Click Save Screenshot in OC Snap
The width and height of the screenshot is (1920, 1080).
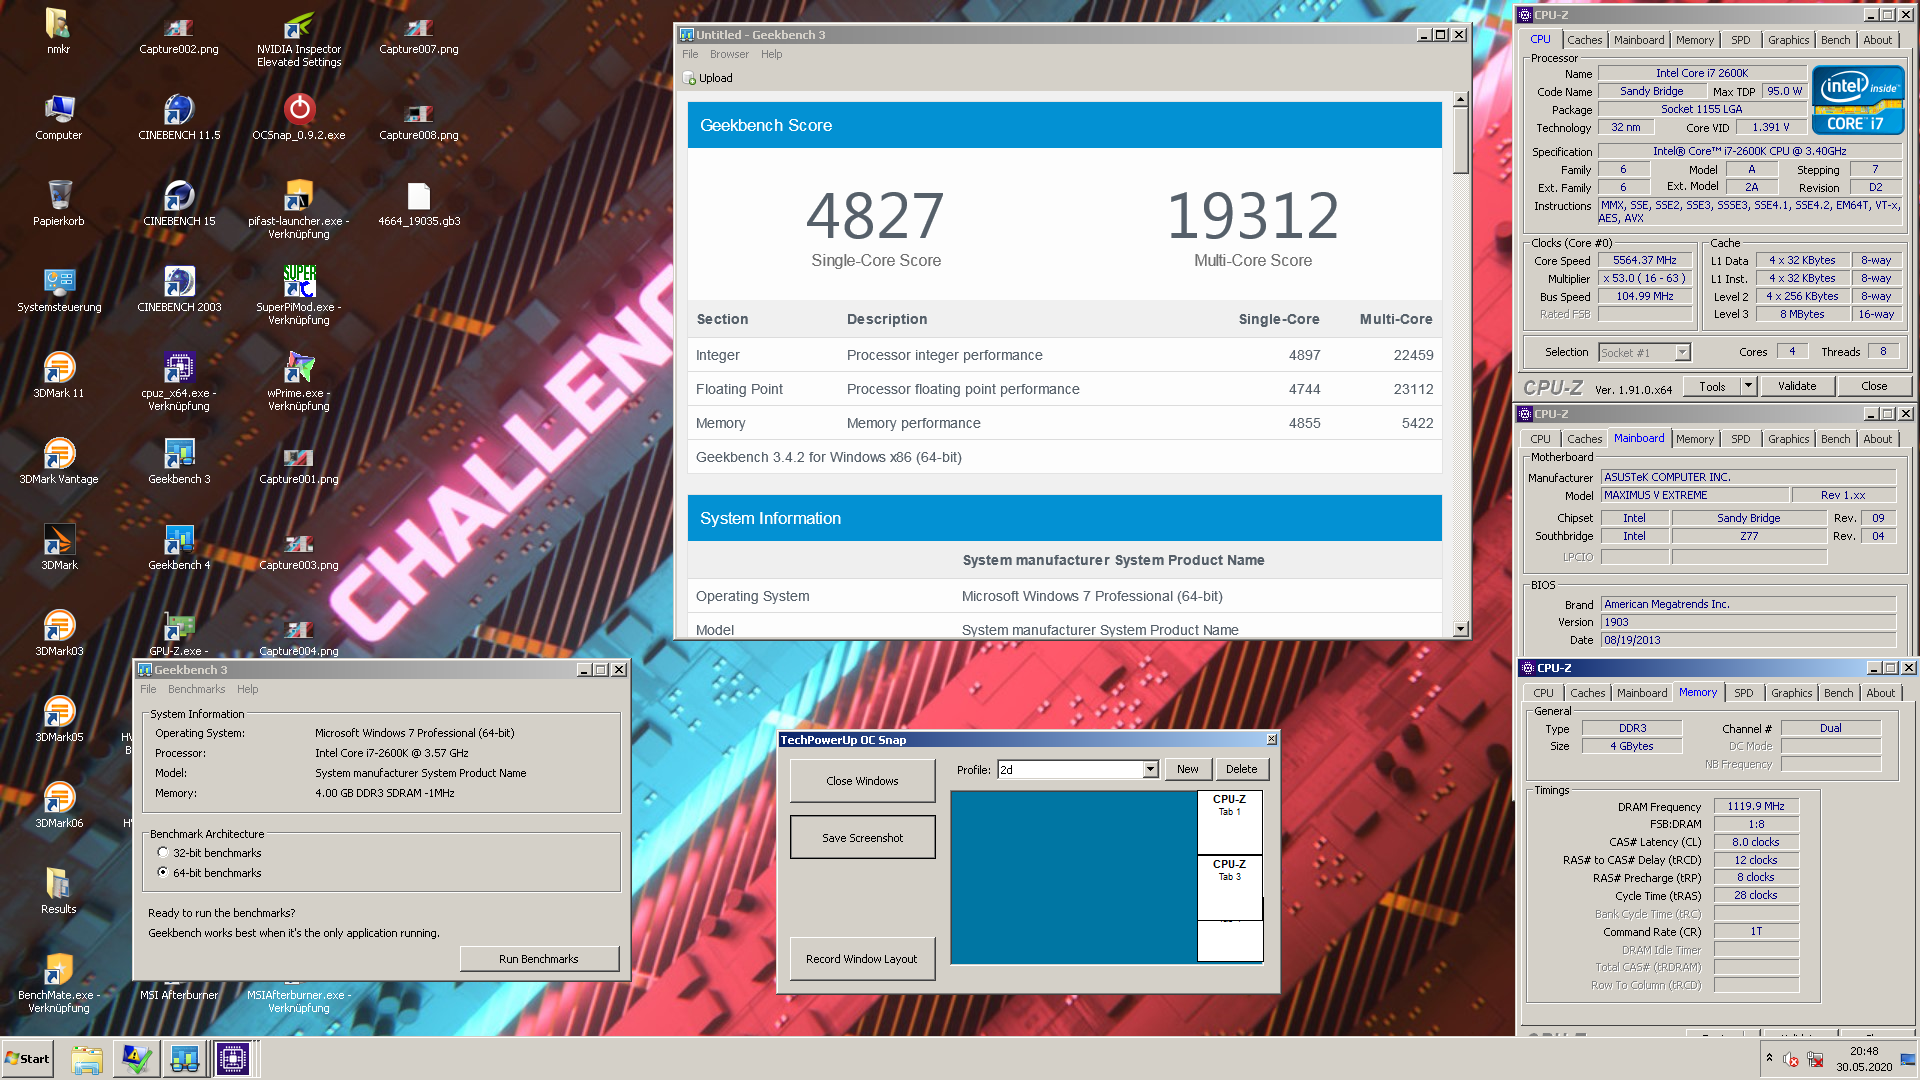tap(862, 838)
